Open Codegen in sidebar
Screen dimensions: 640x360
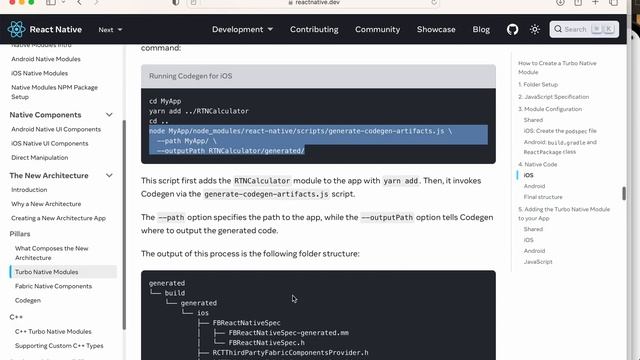[x=28, y=300]
